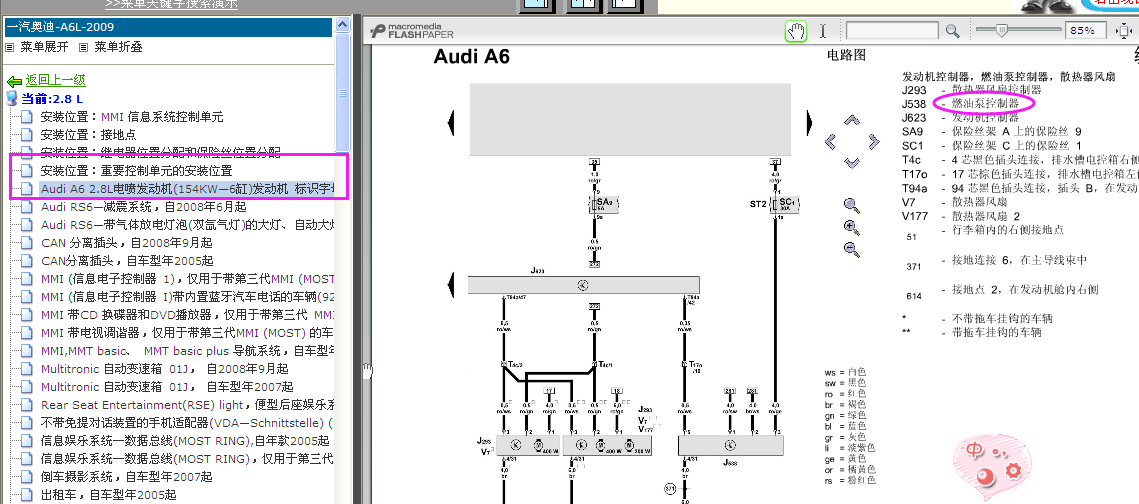Viewport: 1139px width, 504px height.
Task: Click the 当前:2.8 L current node
Action: [52, 99]
